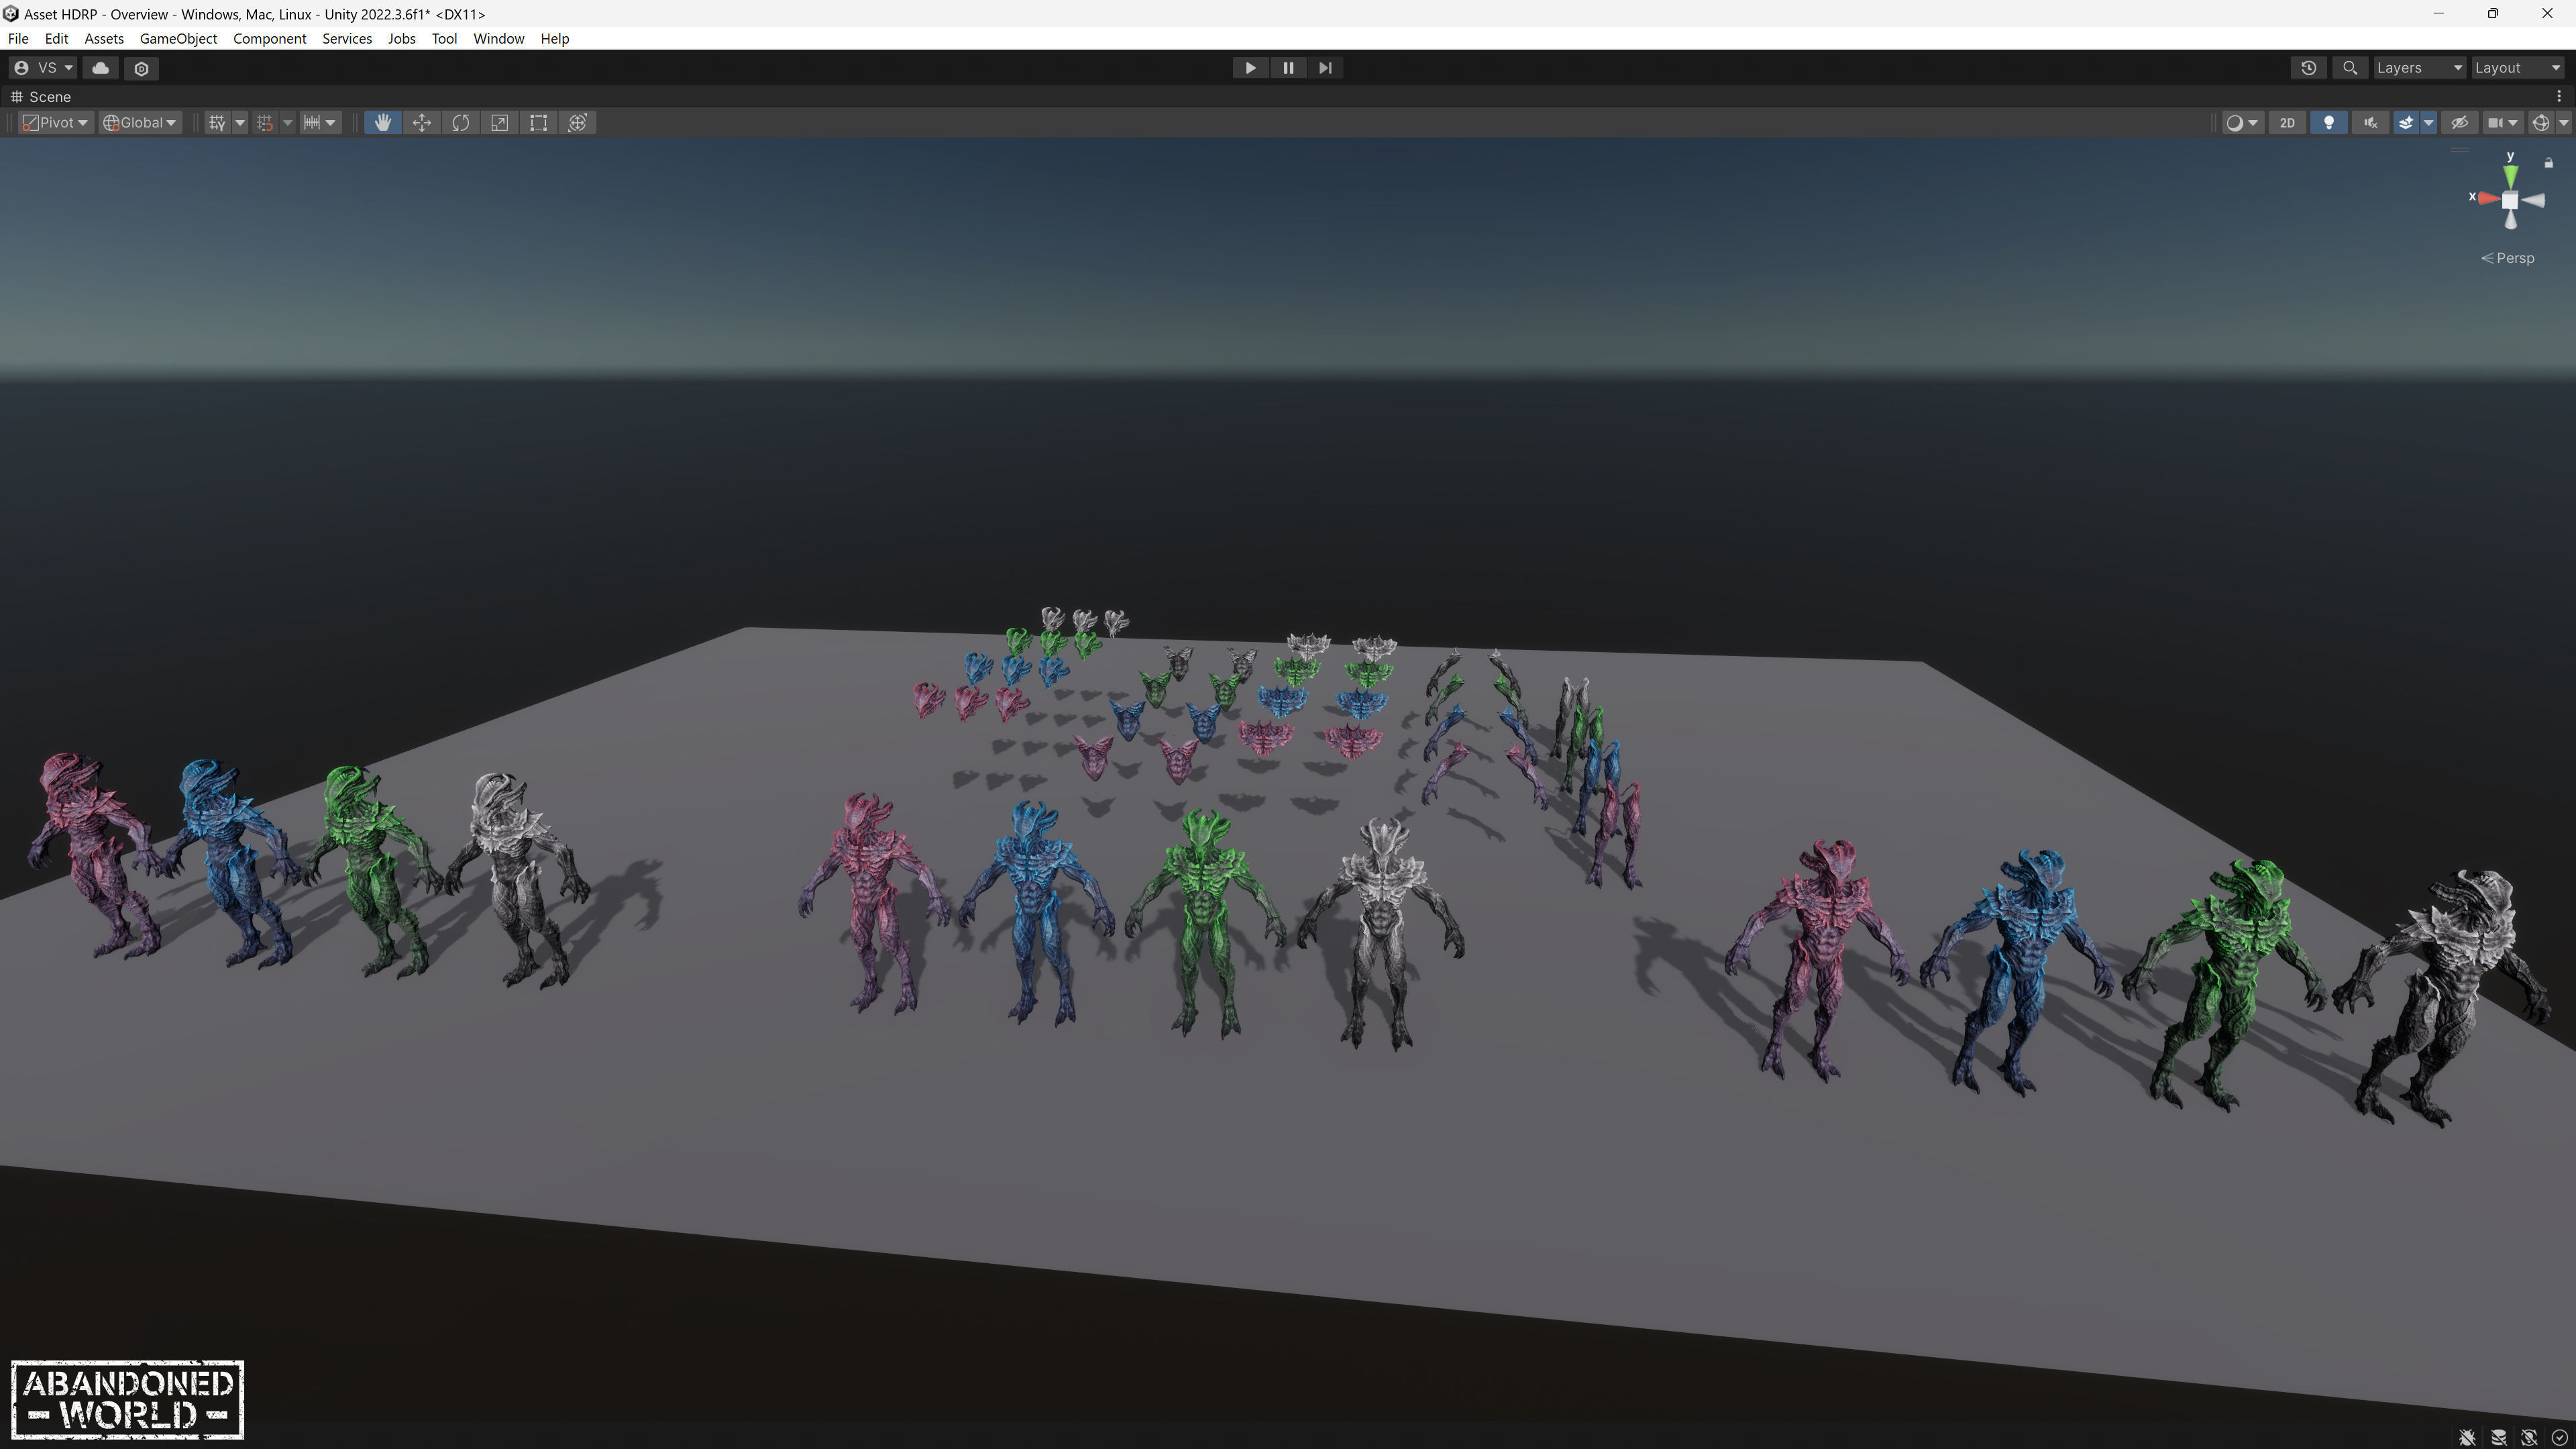Select the Rect transform tool

(x=538, y=123)
